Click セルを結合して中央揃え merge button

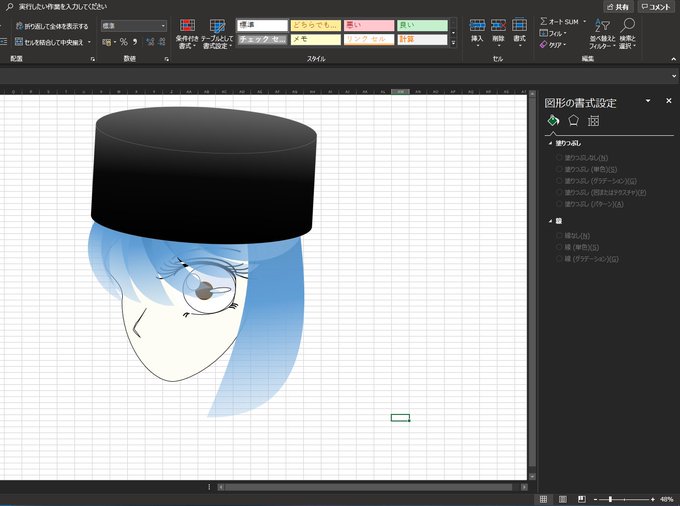point(49,42)
